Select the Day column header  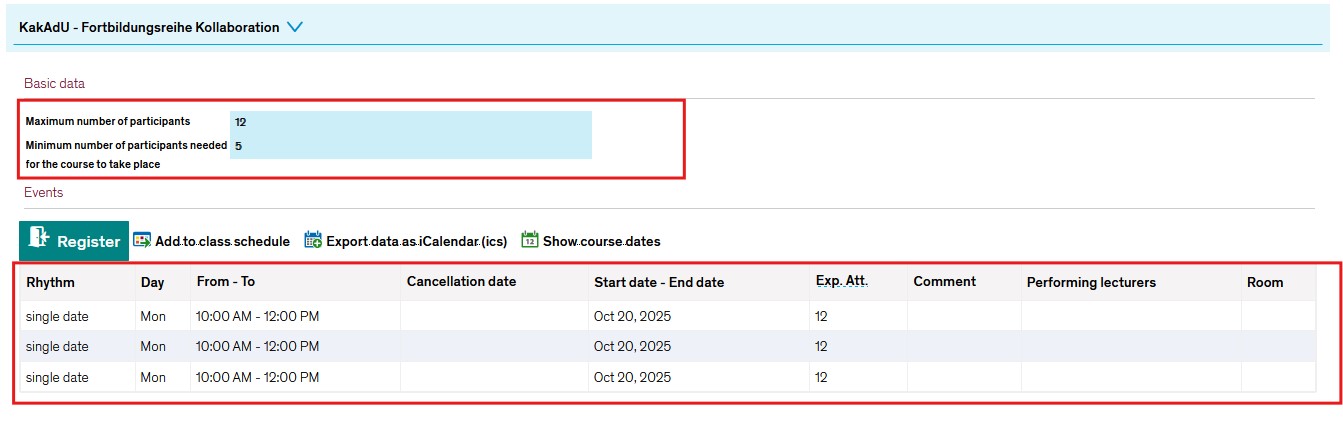click(x=152, y=282)
